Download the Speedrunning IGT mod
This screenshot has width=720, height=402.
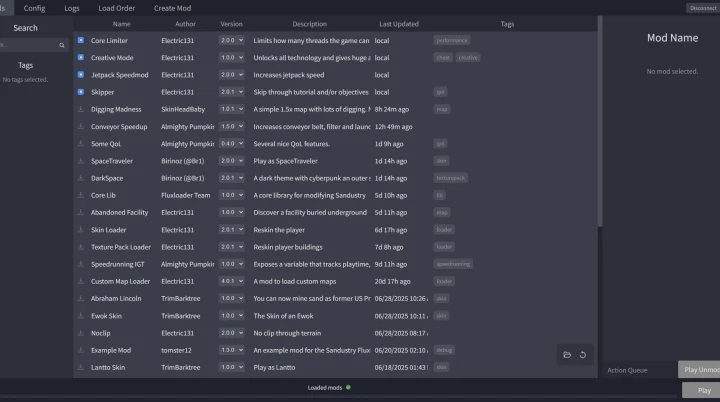(x=81, y=264)
